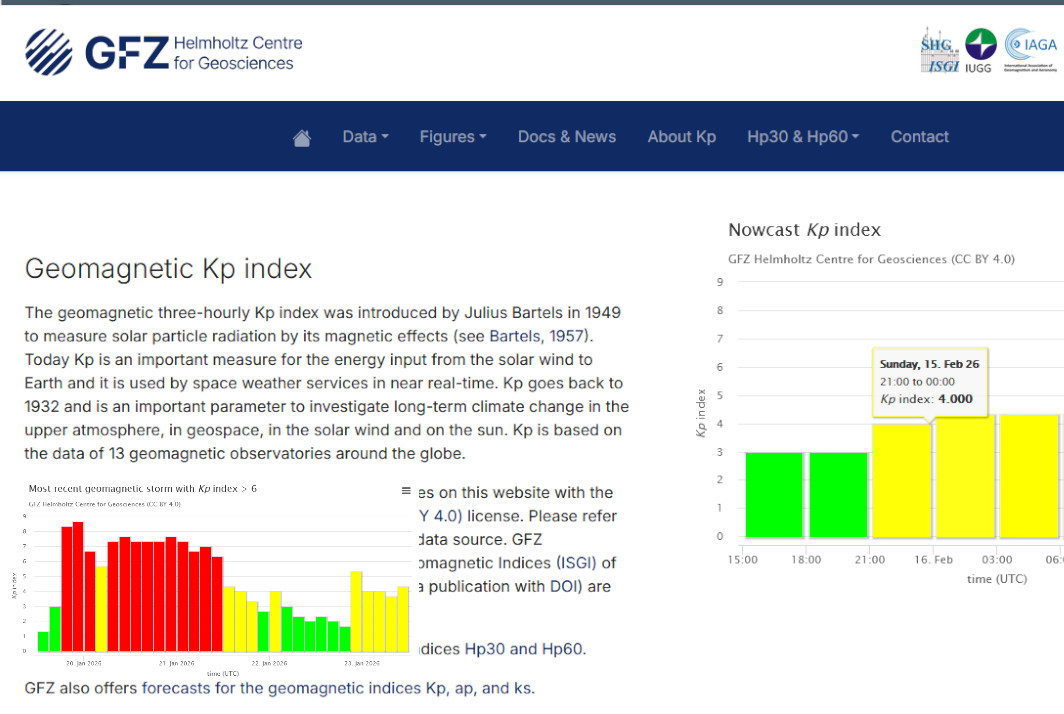Select the yellow 21:00 nowcast bar

click(x=902, y=481)
